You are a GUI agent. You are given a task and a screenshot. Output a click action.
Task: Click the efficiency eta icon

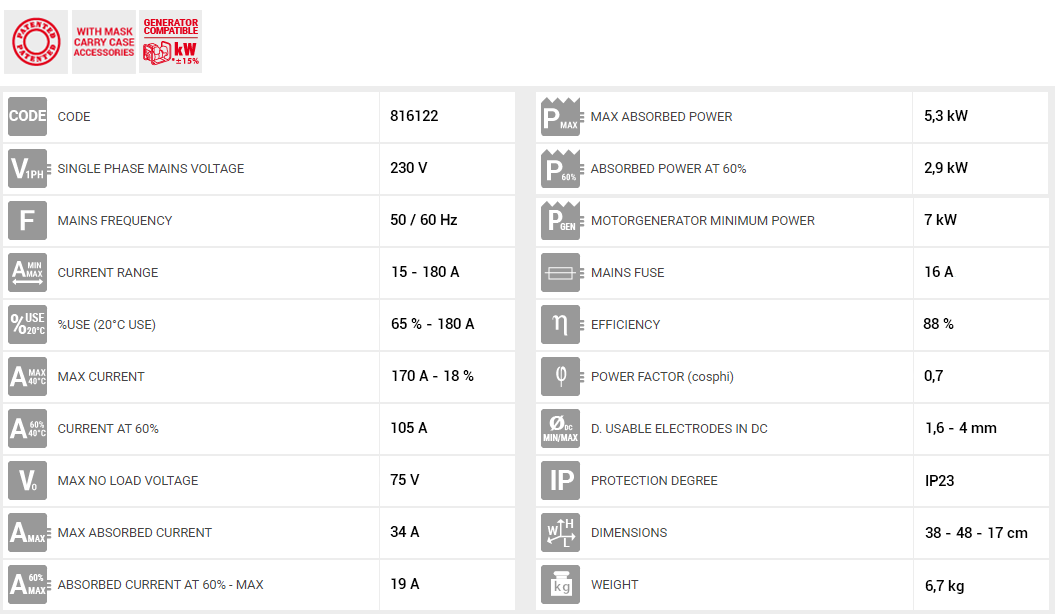tap(560, 324)
